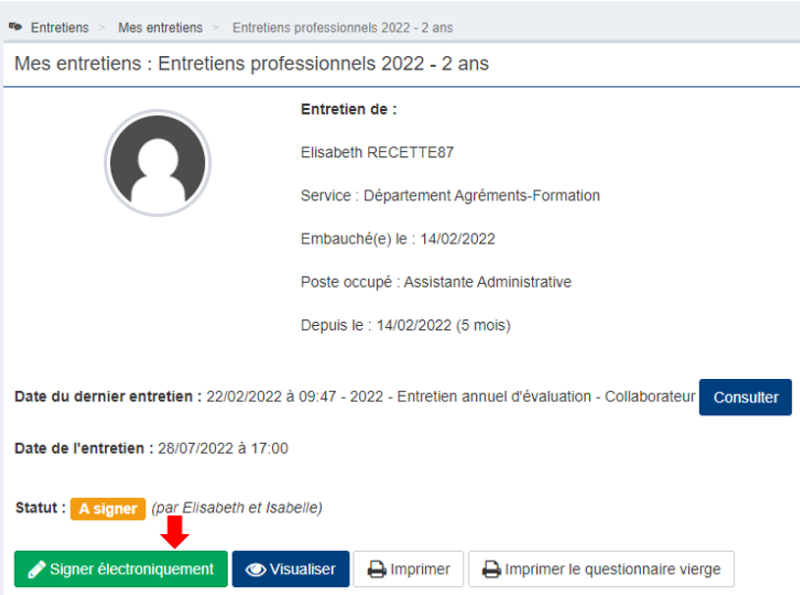The height and width of the screenshot is (595, 800).
Task: Click the page title Mes entretiens heading
Action: click(251, 64)
